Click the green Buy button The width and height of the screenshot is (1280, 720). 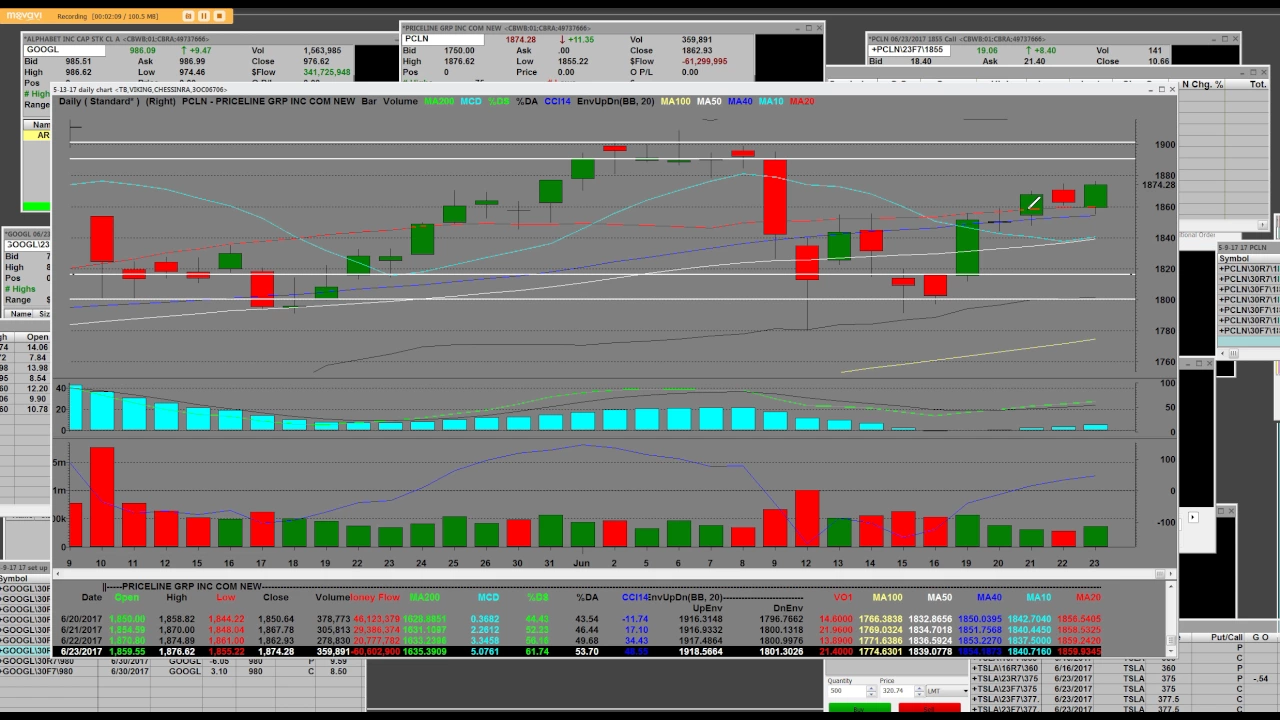point(859,708)
